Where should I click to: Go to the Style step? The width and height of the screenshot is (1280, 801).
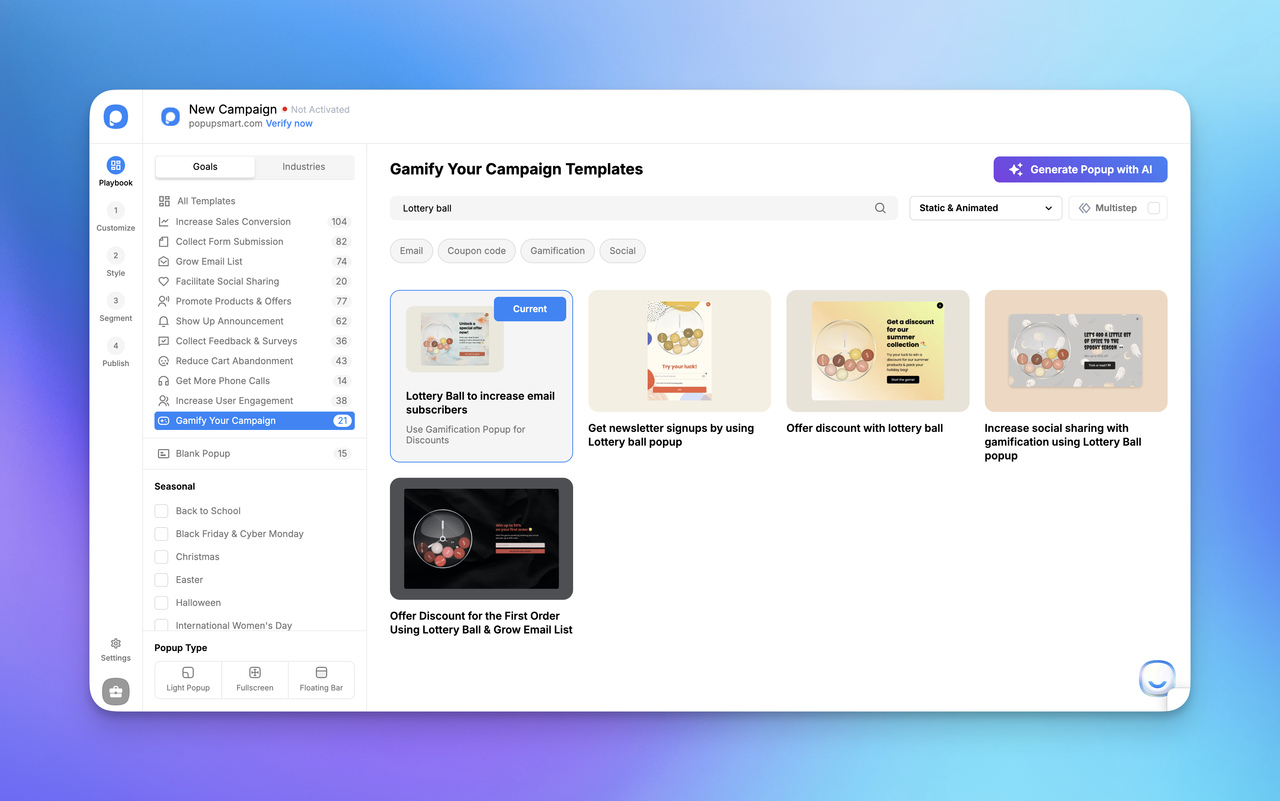click(x=115, y=263)
